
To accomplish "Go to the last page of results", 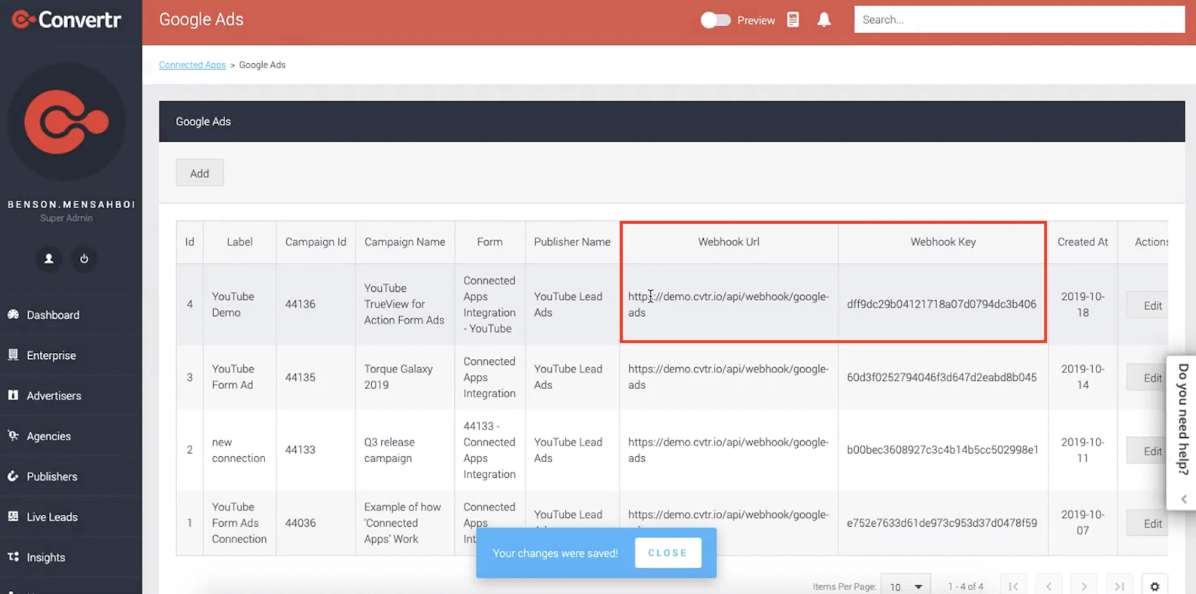I will coord(1120,586).
